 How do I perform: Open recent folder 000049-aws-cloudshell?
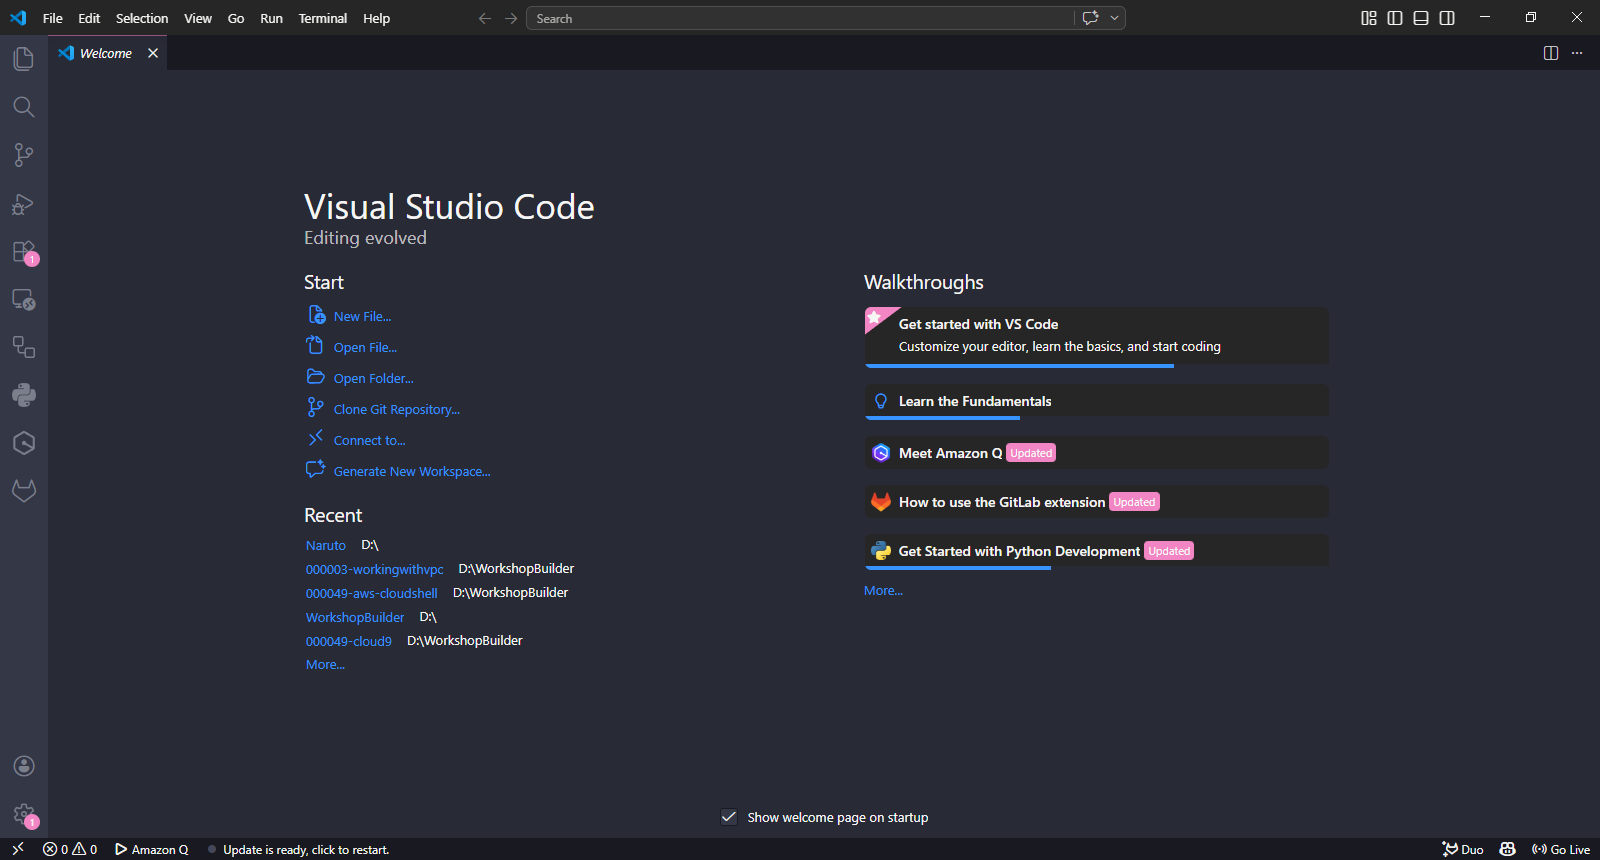371,593
